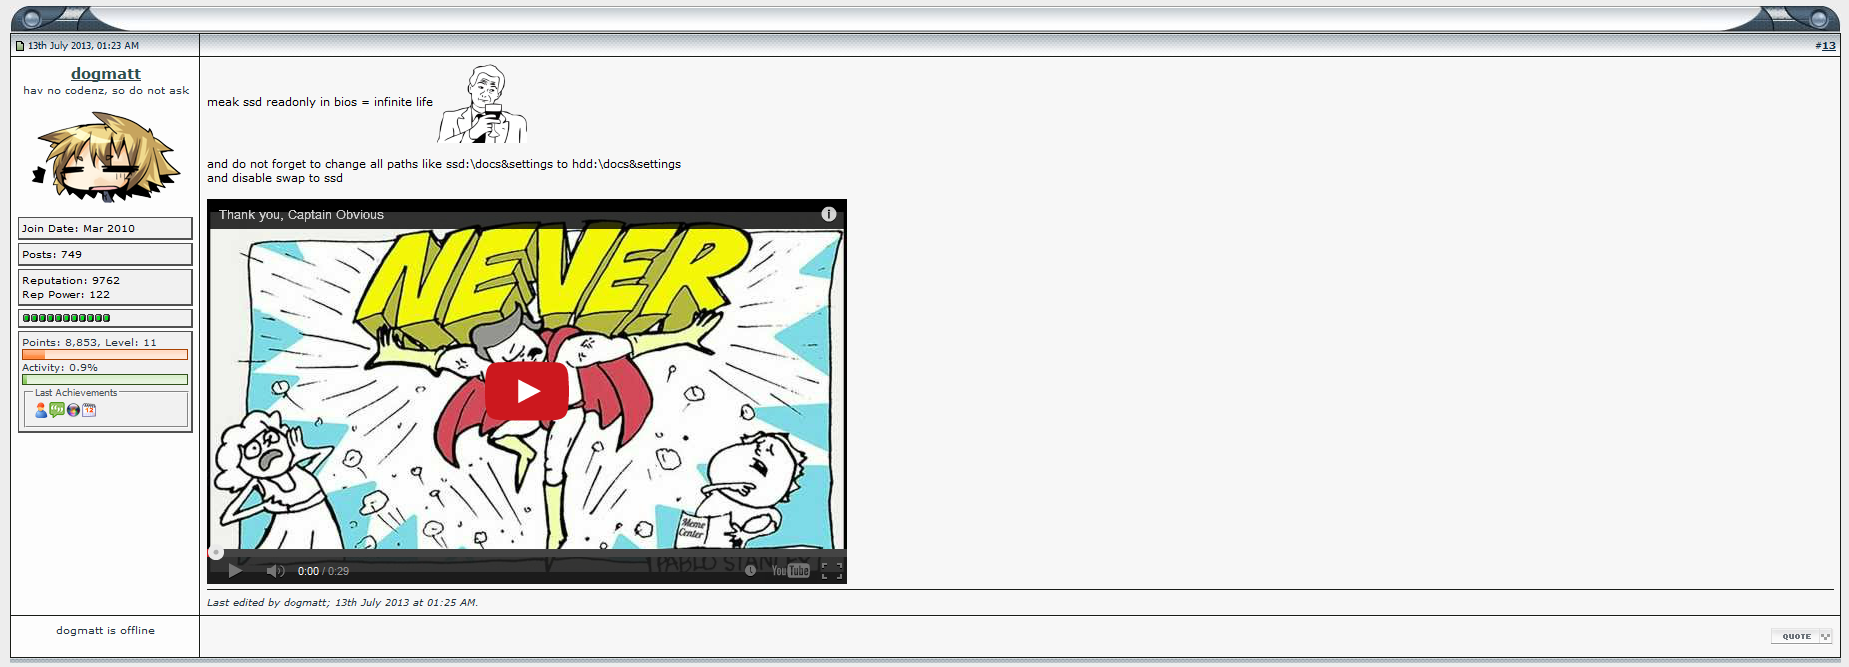Click the "Join Date: Mar 2010" text
Screen dimensions: 1849x667
(x=78, y=228)
